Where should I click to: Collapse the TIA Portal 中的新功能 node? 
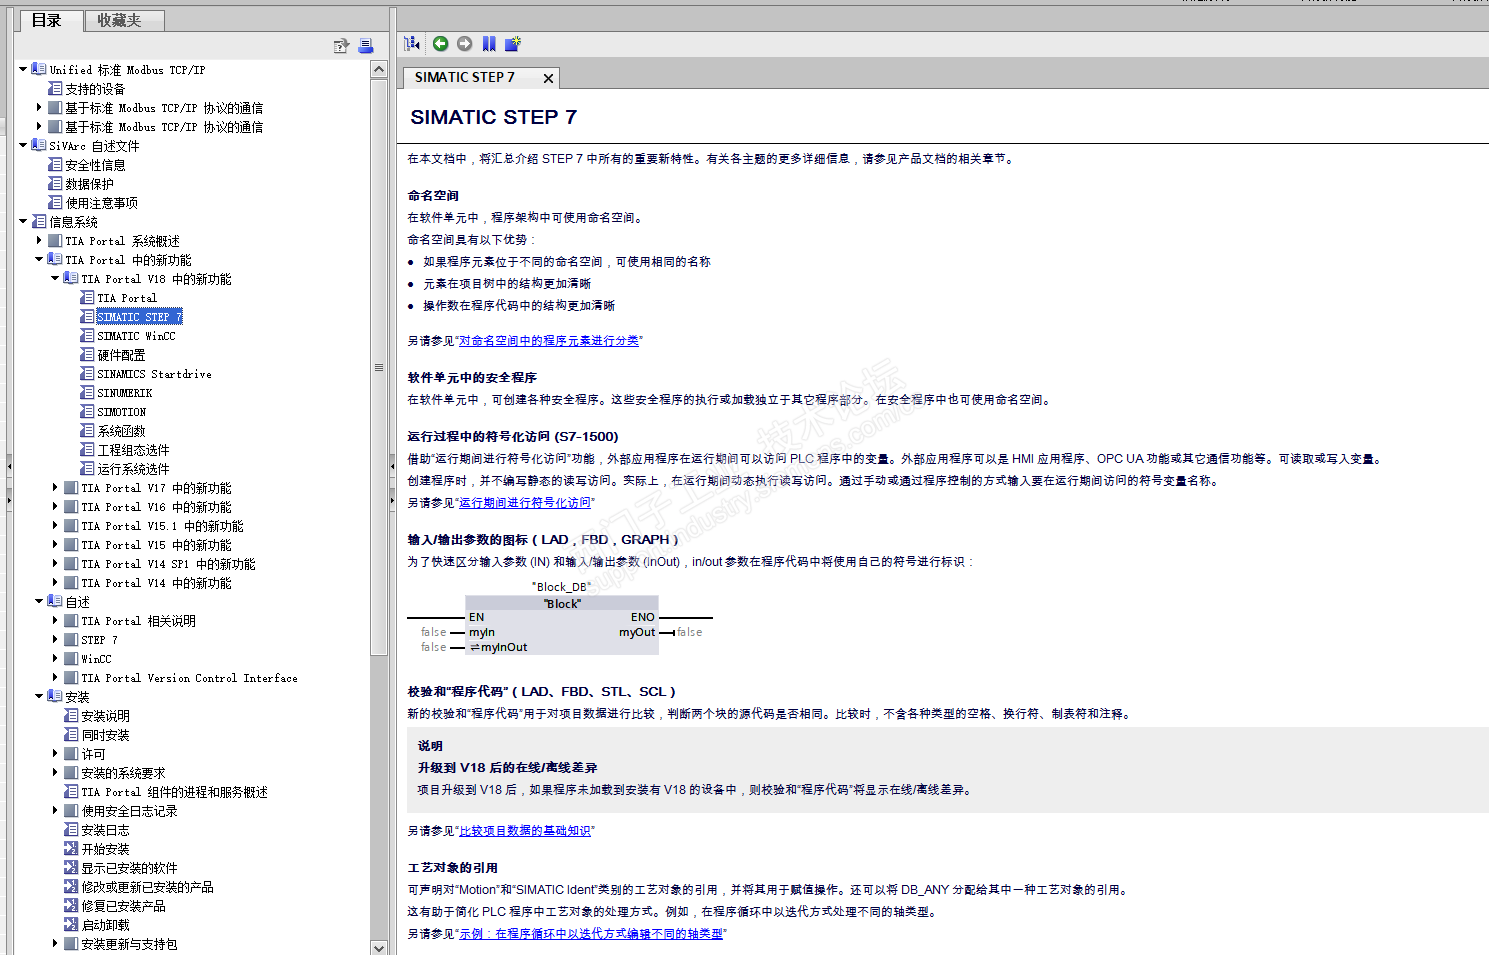pos(39,260)
